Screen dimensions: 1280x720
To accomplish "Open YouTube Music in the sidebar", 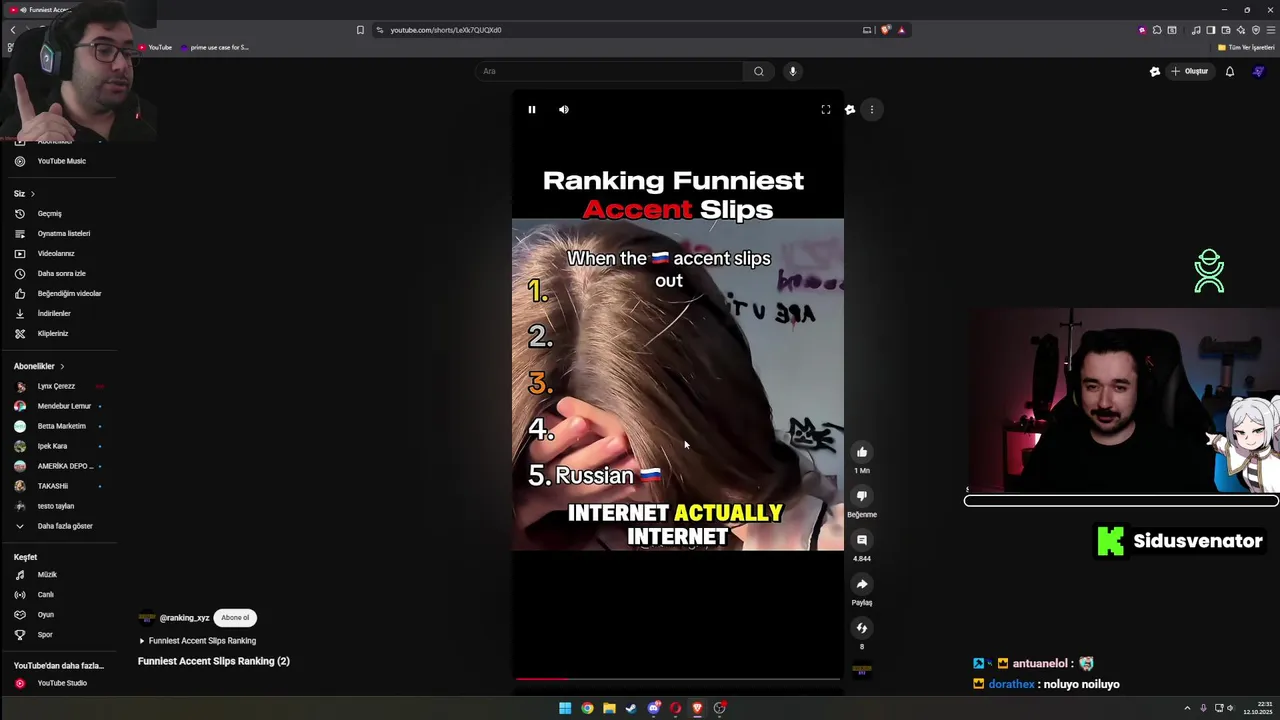I will coord(60,161).
